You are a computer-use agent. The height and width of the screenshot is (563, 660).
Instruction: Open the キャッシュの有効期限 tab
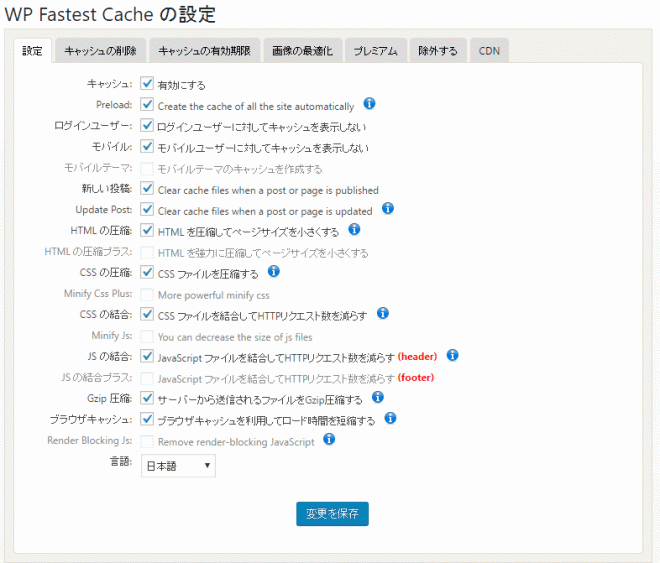click(205, 51)
